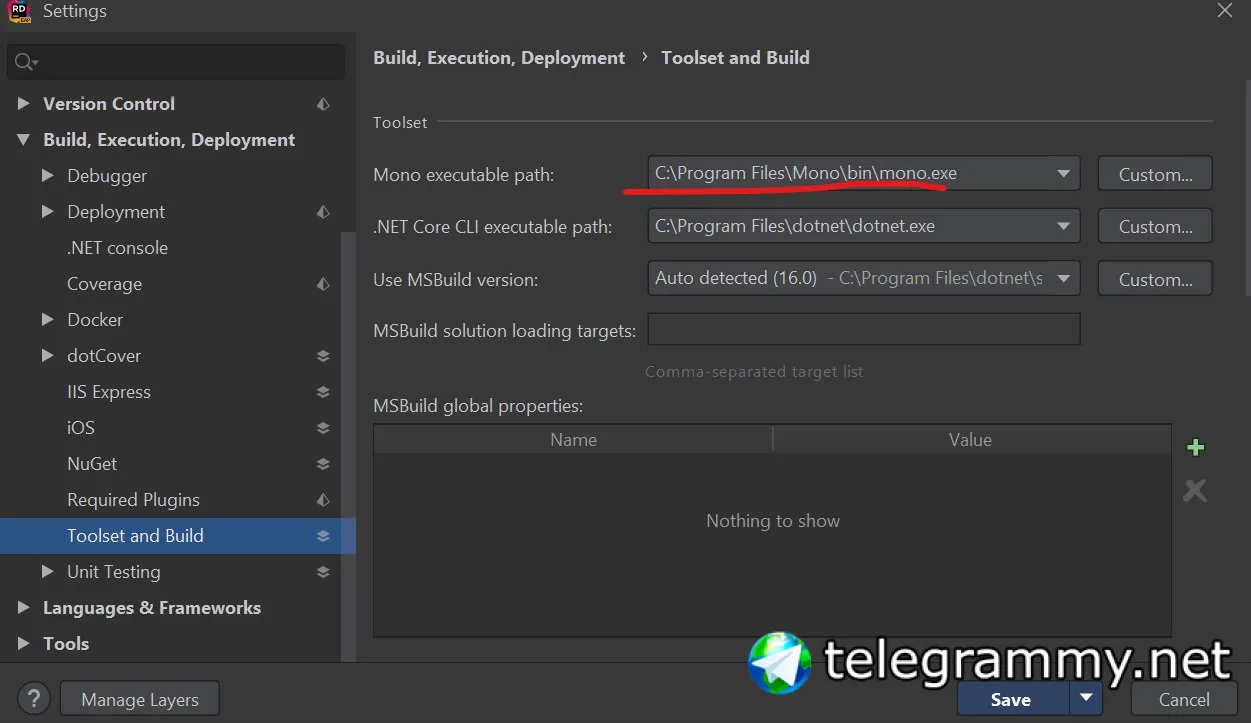Click Custom button for .NET Core CLI
This screenshot has height=723, width=1251.
click(x=1155, y=226)
